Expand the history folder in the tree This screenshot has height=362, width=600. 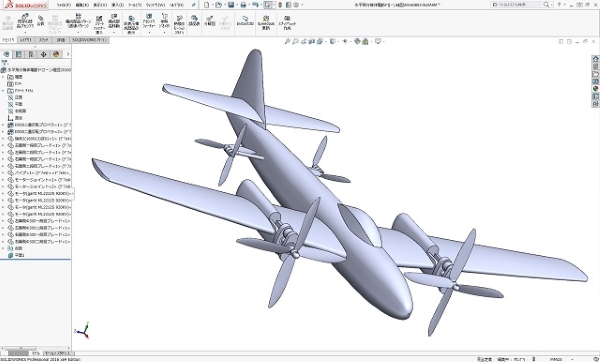point(3,77)
